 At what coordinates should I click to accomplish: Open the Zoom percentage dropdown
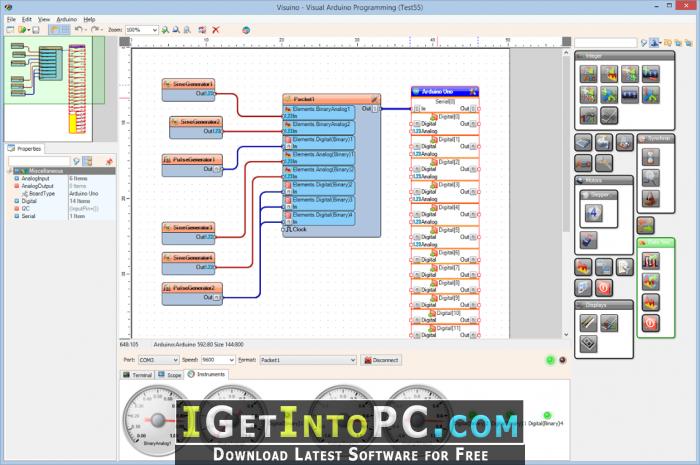[154, 30]
